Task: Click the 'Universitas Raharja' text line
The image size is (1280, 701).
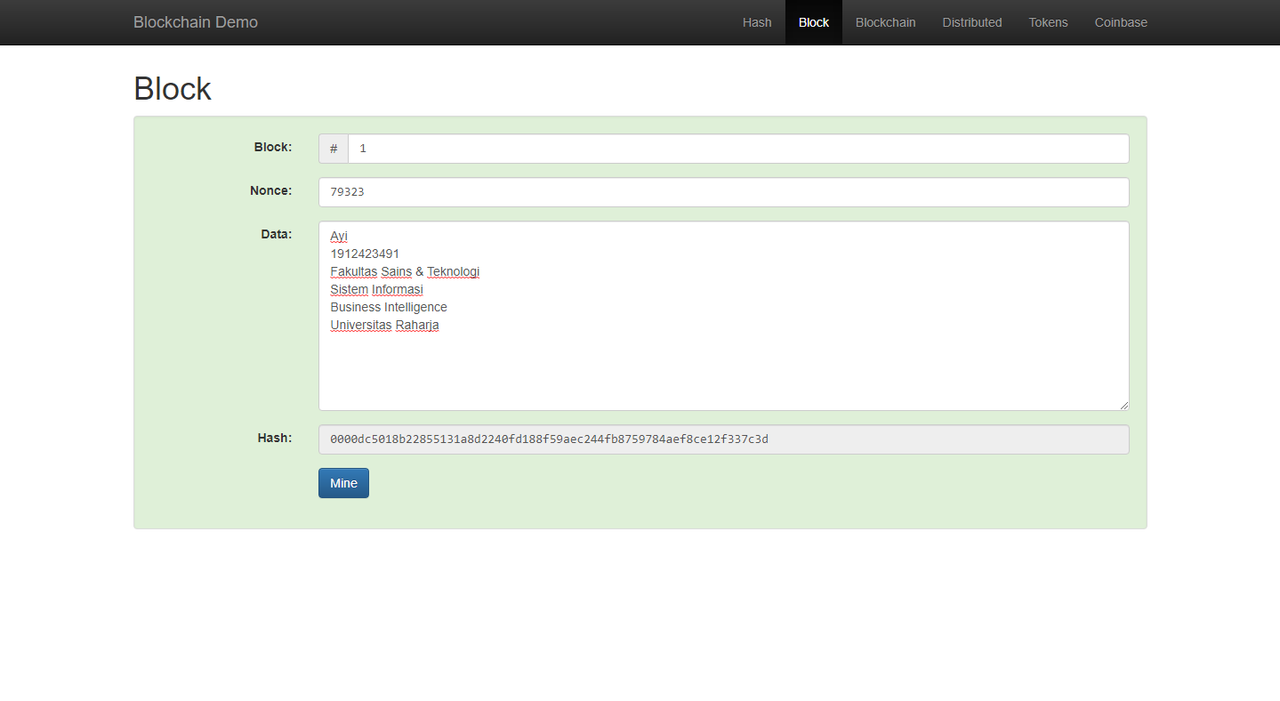Action: pos(385,325)
